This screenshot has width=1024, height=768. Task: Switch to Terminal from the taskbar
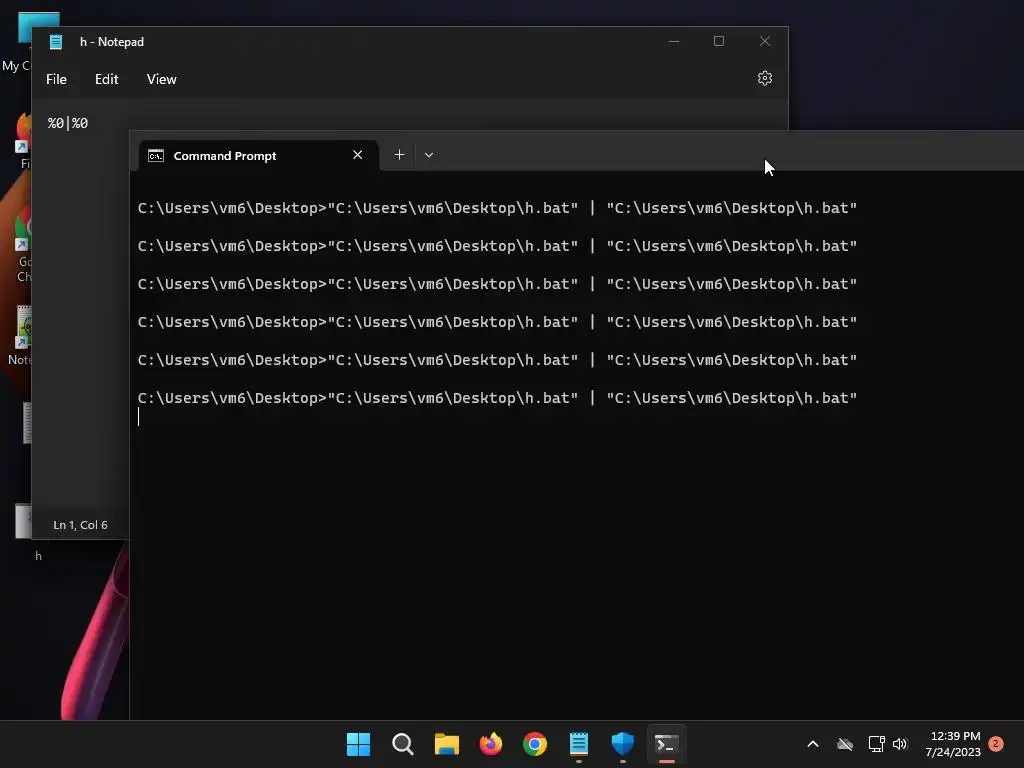pos(666,744)
